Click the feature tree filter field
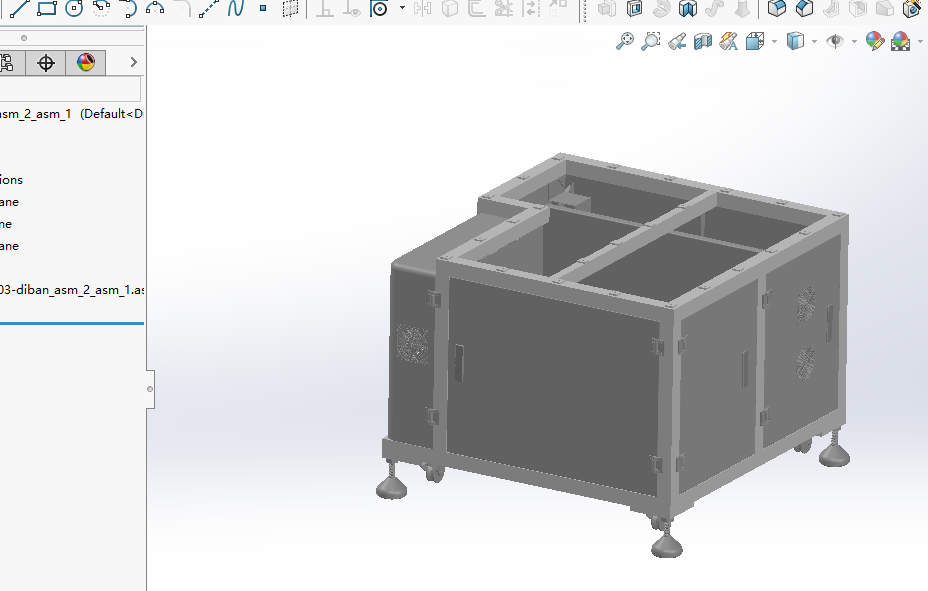The height and width of the screenshot is (591, 928). tap(70, 89)
